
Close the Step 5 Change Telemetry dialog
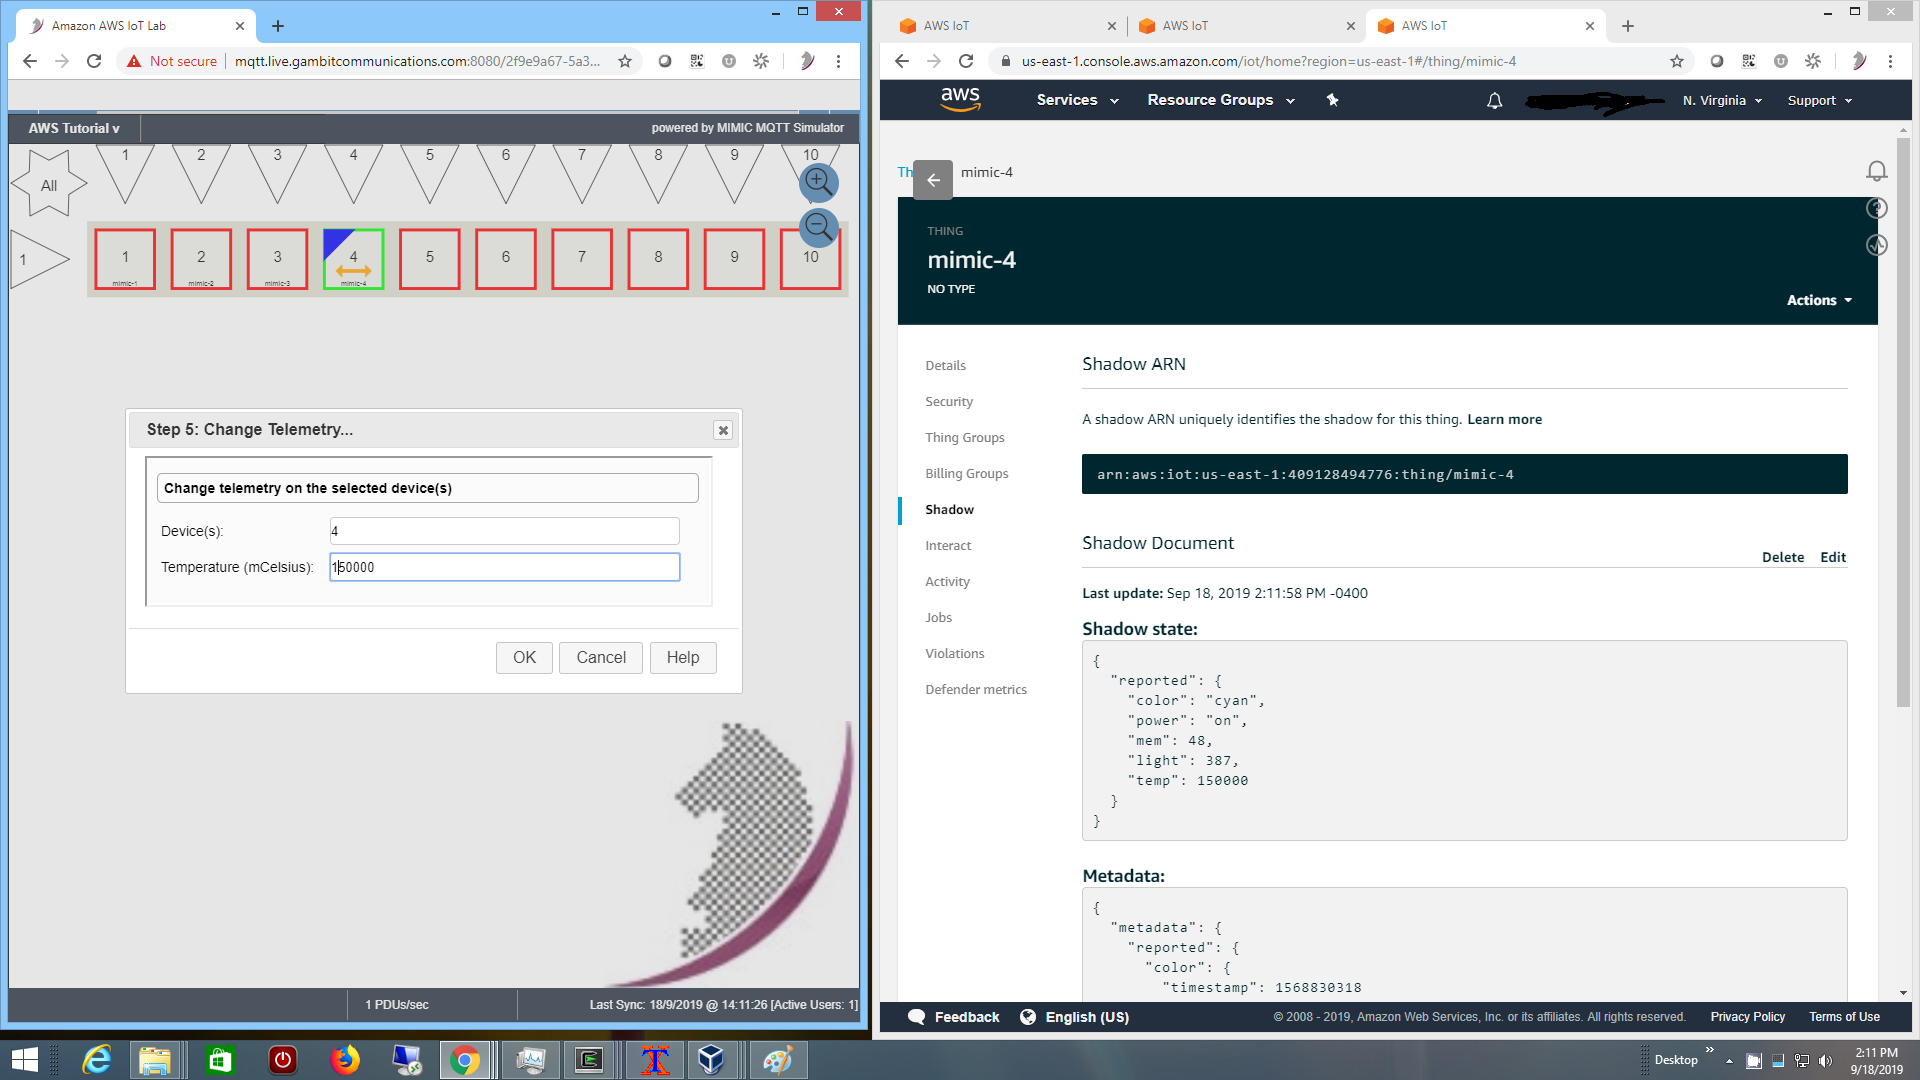click(723, 430)
